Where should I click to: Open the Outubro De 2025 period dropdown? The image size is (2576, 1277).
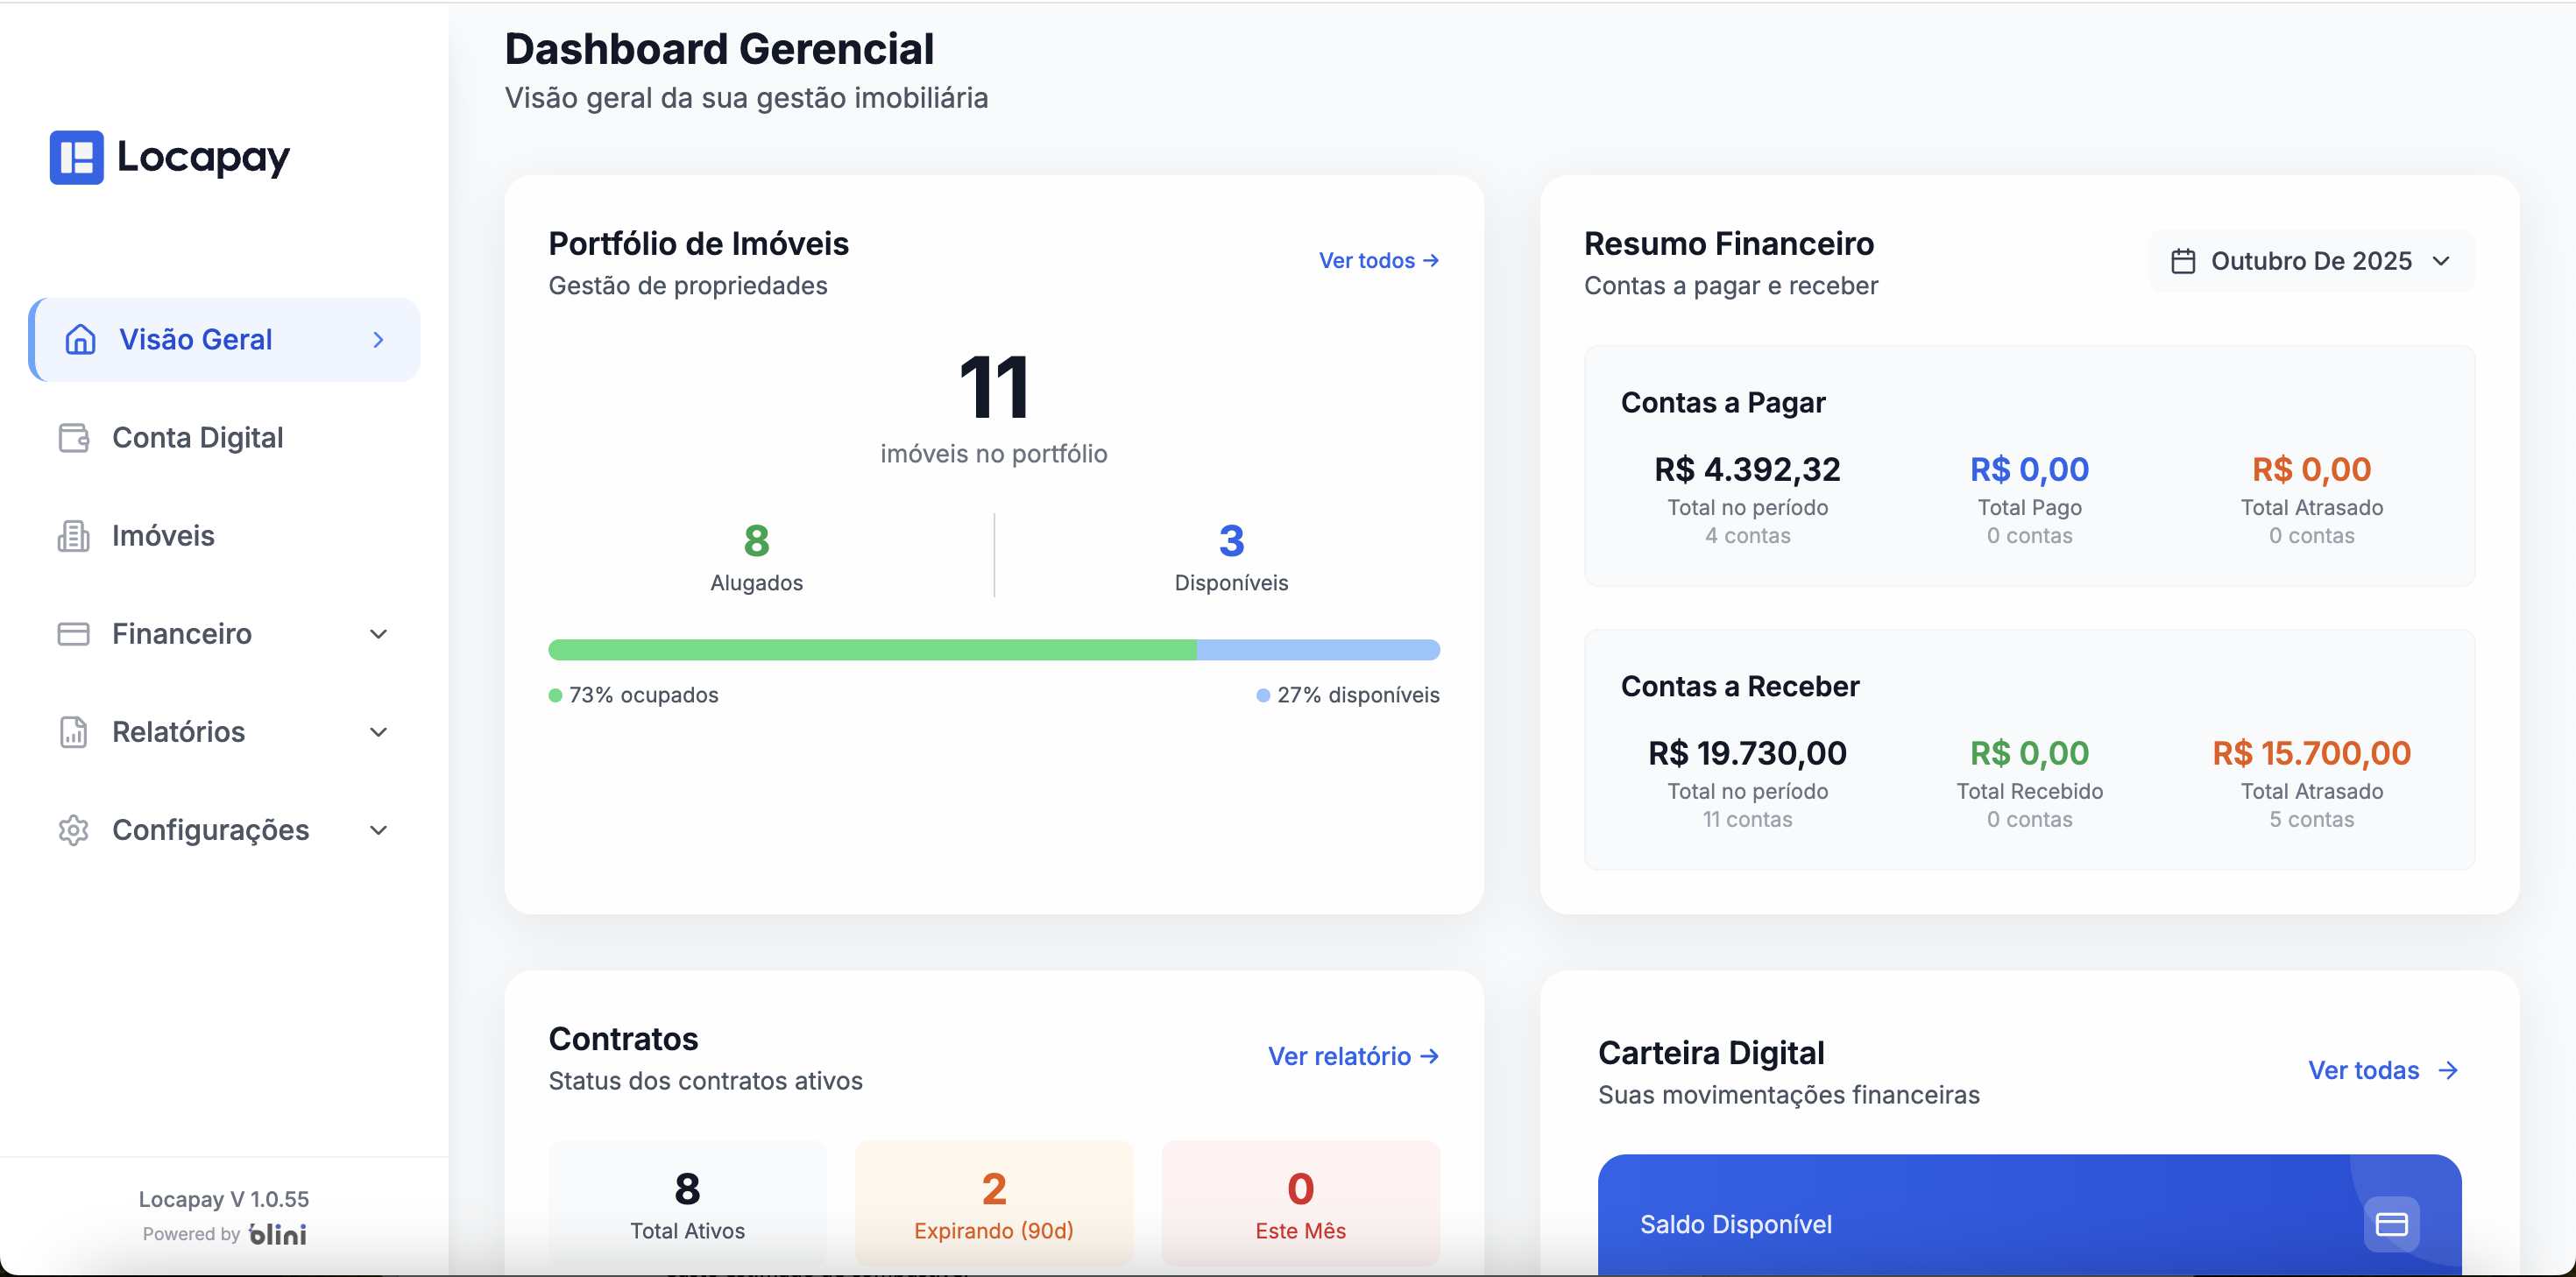(x=2311, y=261)
